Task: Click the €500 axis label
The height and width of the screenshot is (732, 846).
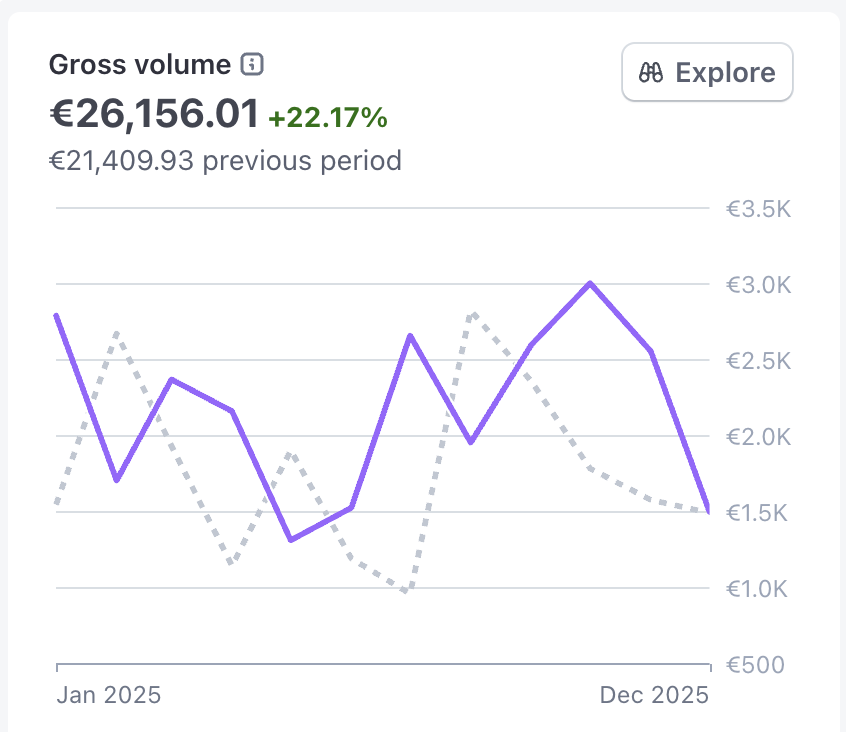Action: click(x=755, y=665)
